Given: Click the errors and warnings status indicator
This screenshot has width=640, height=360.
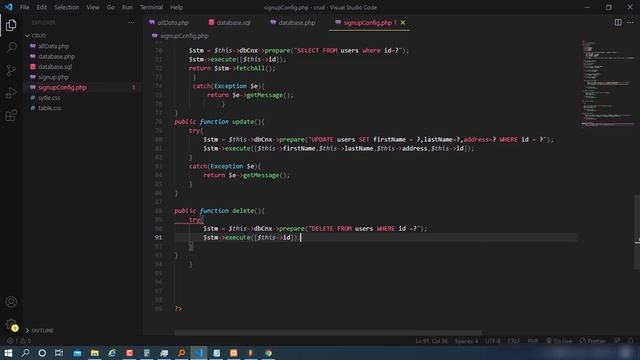Looking at the screenshot, I should point(19,340).
